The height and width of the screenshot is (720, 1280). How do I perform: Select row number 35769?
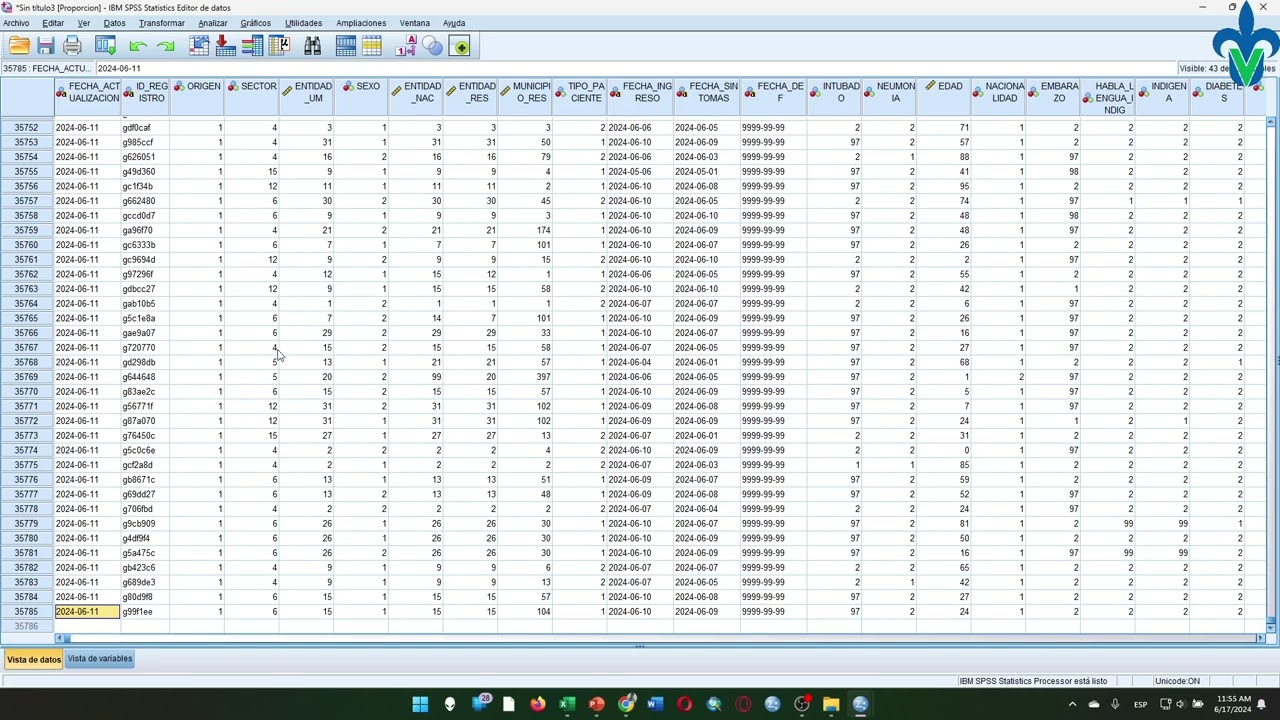click(27, 377)
